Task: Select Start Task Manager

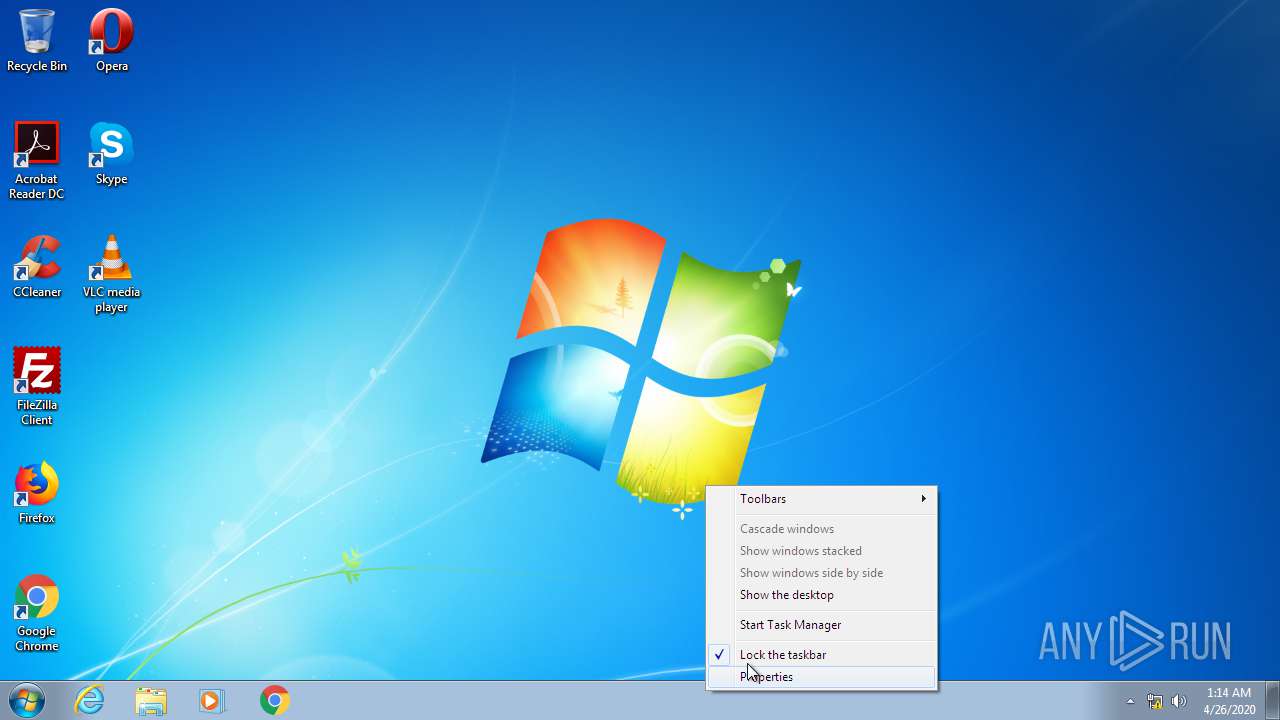Action: [822, 625]
